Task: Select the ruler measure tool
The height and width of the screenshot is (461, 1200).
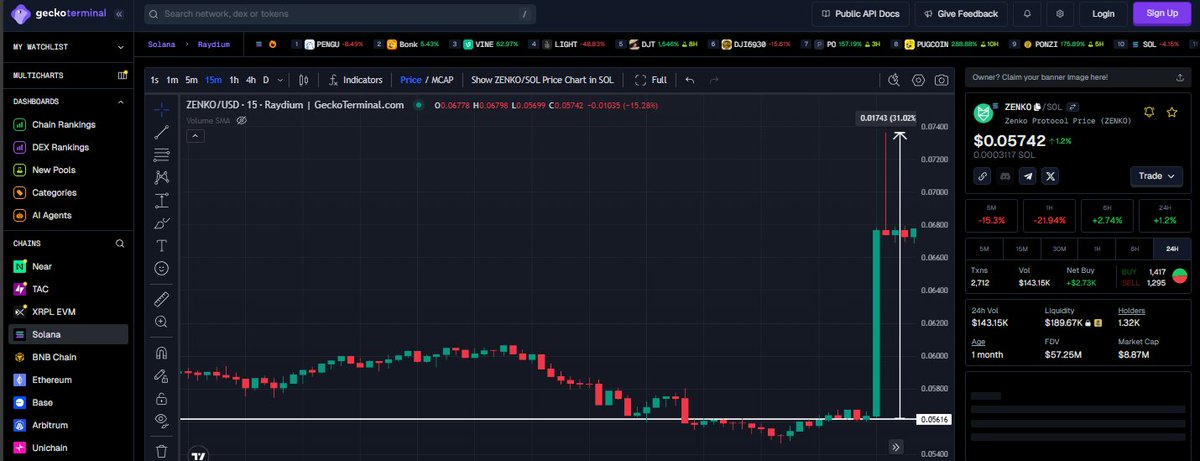Action: point(161,298)
